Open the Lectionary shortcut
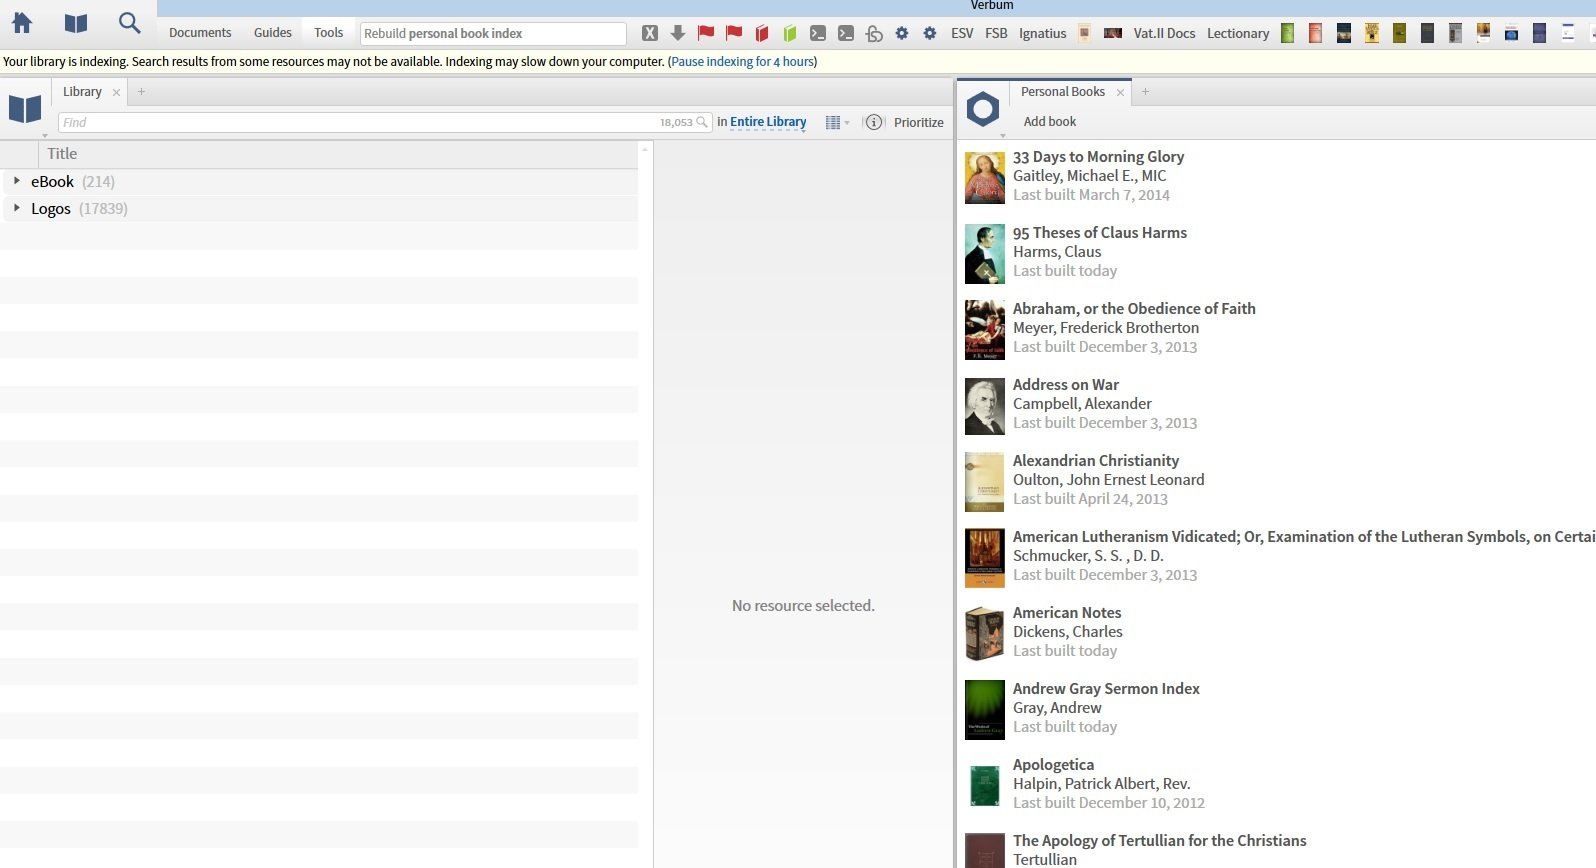Image resolution: width=1596 pixels, height=868 pixels. pos(1238,33)
